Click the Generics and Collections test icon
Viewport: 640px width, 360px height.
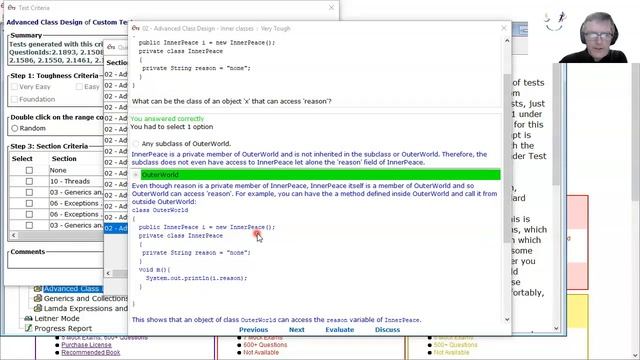[x=38, y=298]
